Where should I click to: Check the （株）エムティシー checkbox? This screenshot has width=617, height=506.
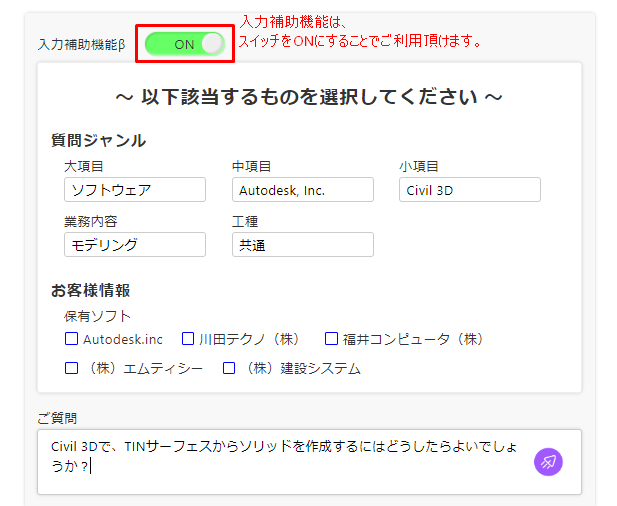point(71,368)
